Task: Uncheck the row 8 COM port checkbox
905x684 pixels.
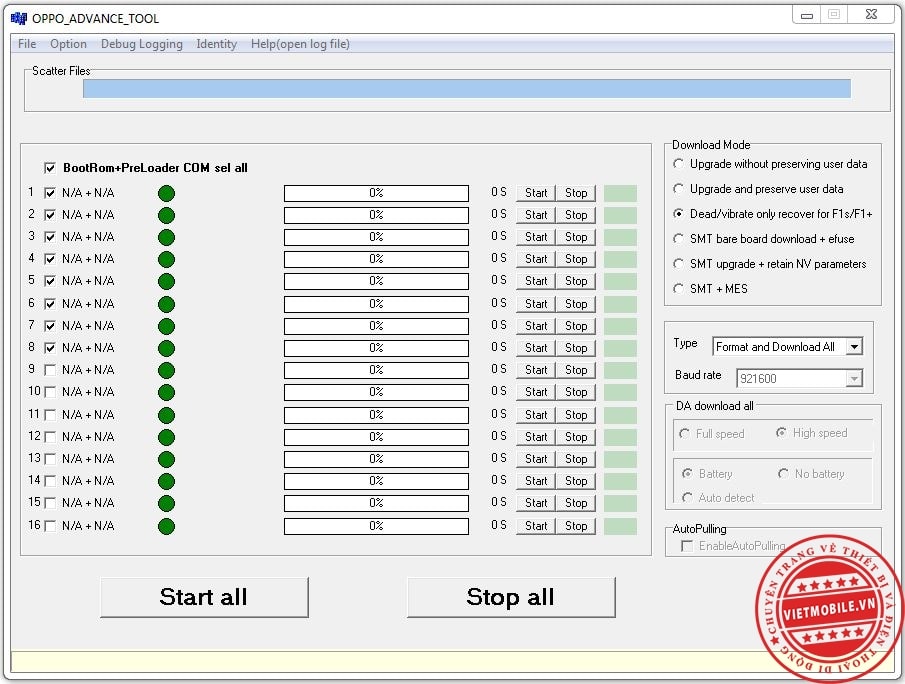Action: 50,347
